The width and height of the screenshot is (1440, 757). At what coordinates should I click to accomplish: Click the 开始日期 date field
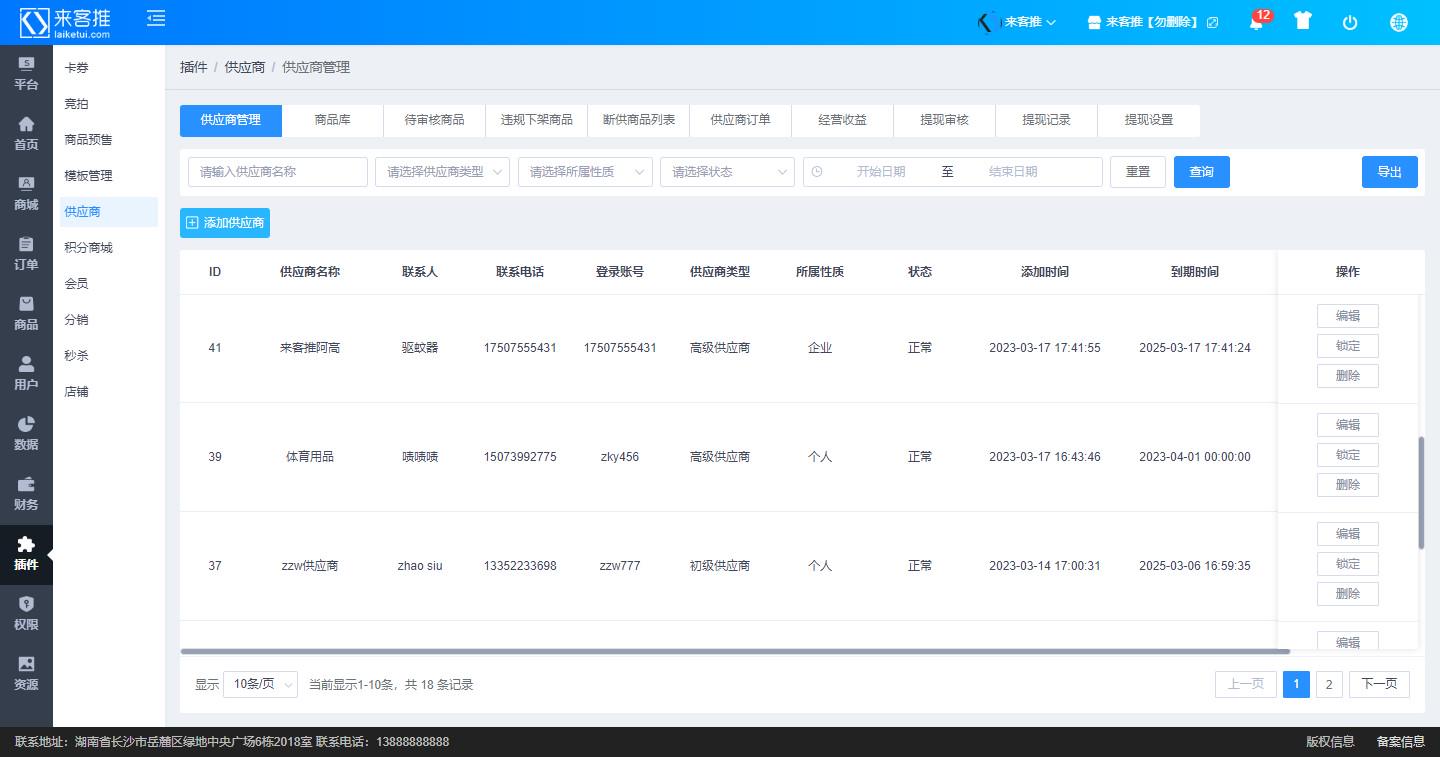tap(881, 172)
